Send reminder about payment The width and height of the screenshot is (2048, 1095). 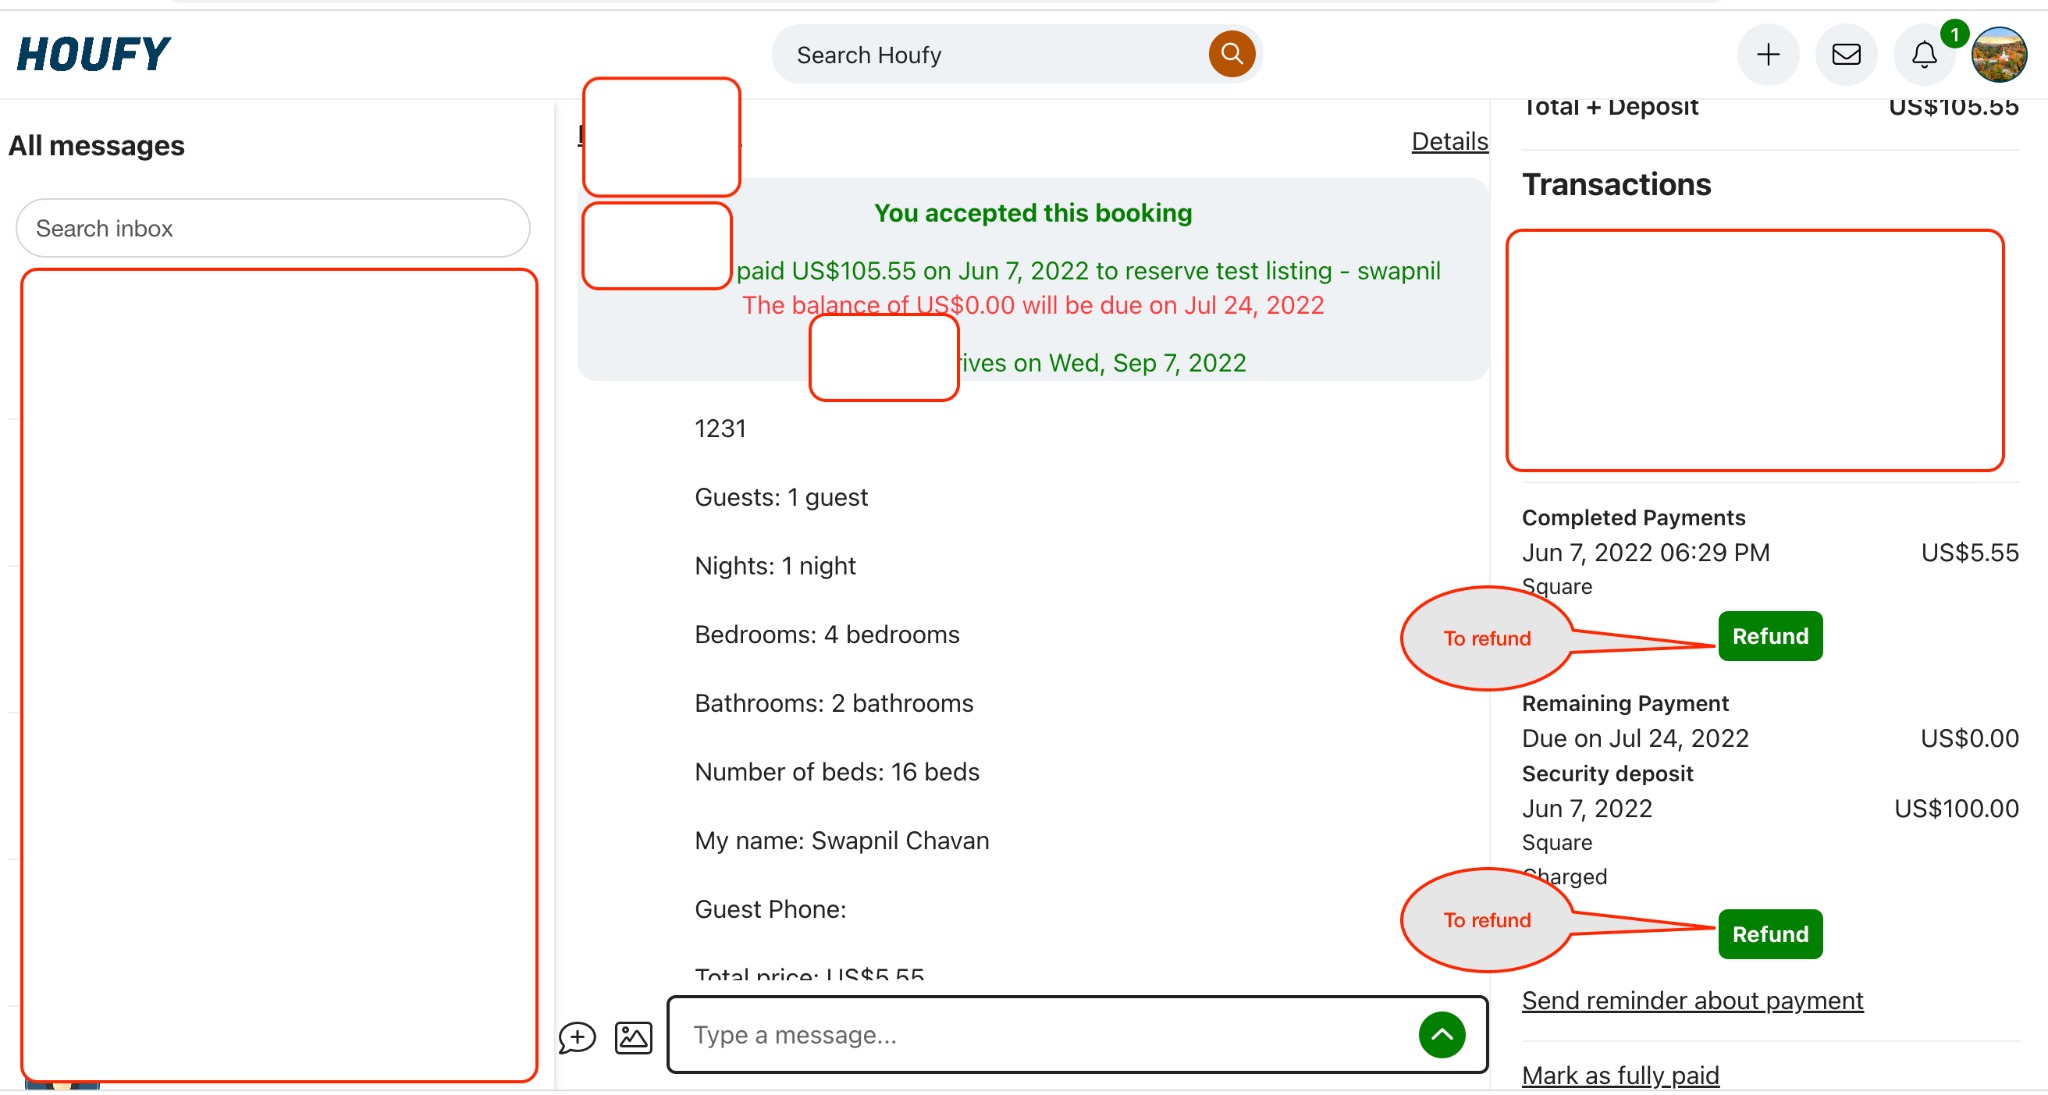[1692, 999]
